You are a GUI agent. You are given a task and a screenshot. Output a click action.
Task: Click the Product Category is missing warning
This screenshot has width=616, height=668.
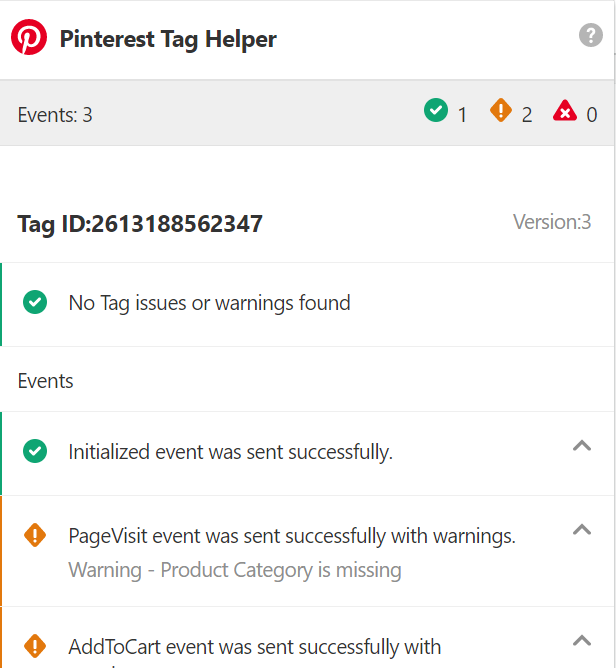[234, 570]
